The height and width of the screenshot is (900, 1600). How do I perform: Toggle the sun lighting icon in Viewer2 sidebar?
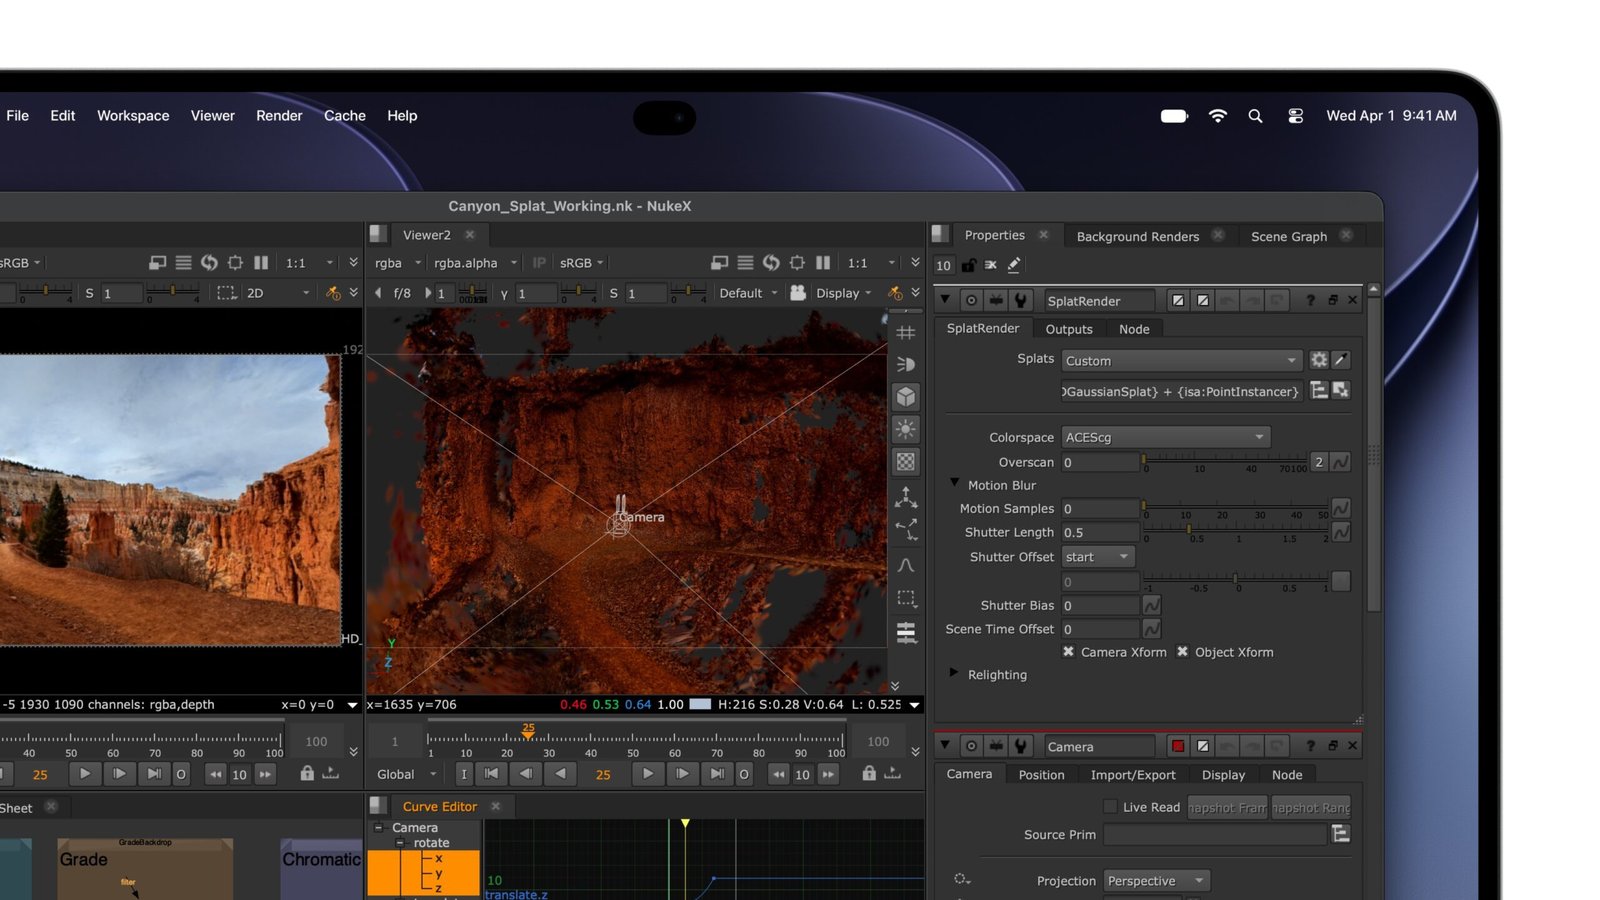pyautogui.click(x=906, y=430)
